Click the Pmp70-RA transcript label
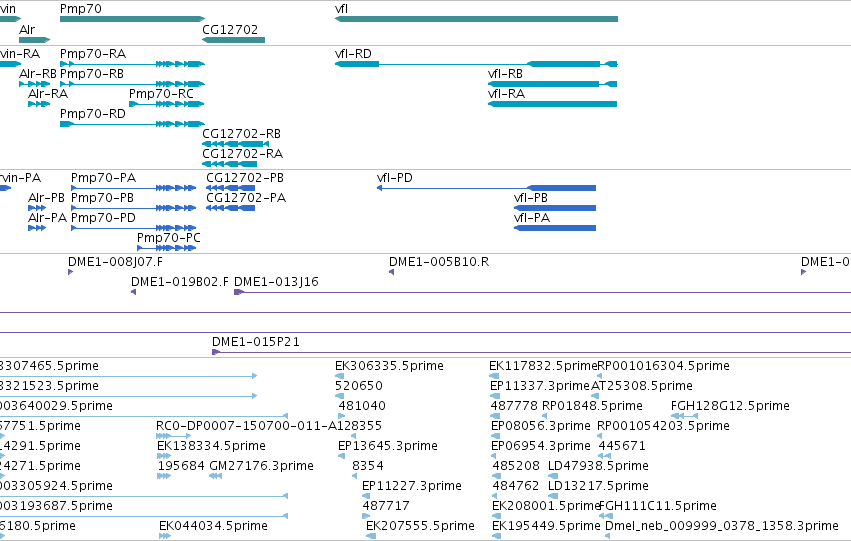The image size is (851, 541). (93, 54)
